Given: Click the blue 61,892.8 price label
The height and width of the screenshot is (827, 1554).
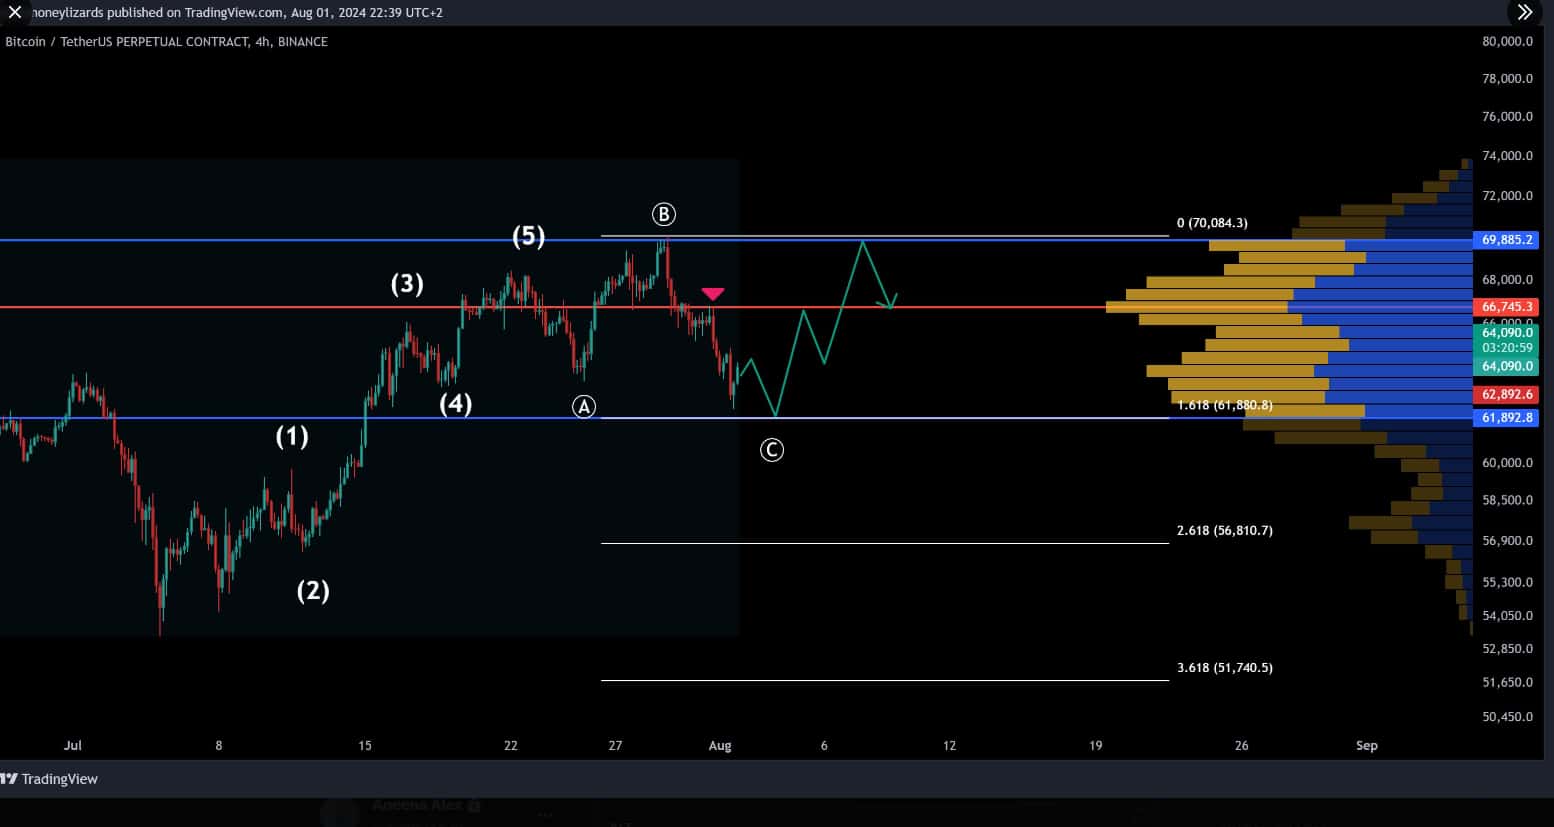Looking at the screenshot, I should (1506, 418).
